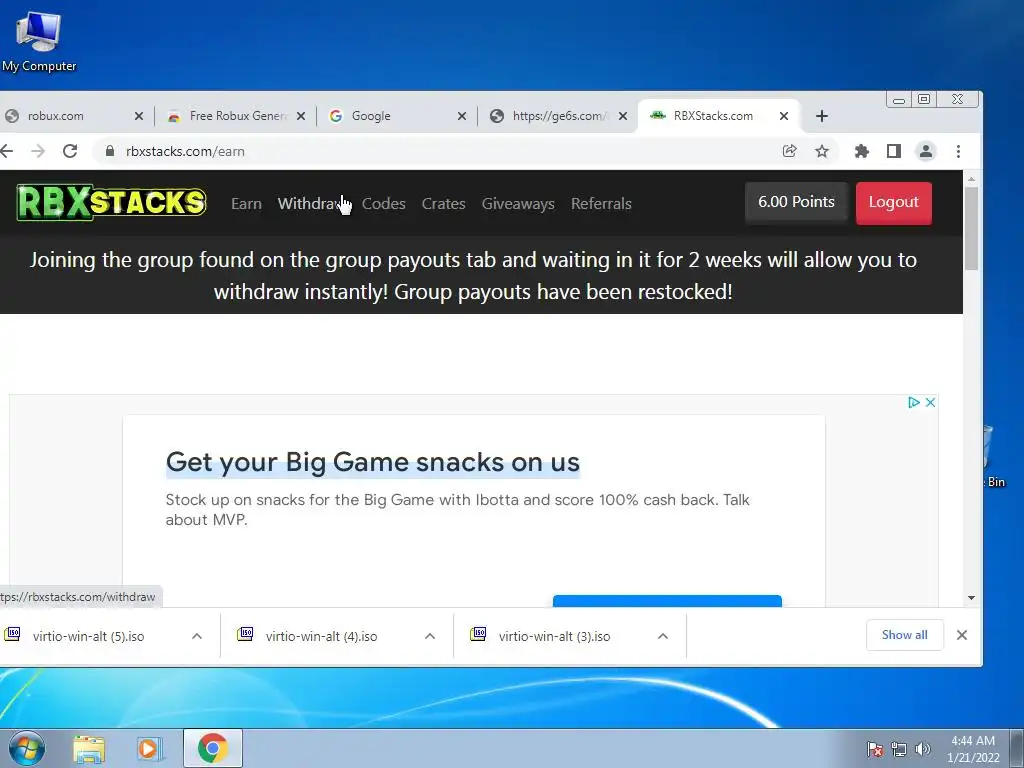This screenshot has height=768, width=1024.
Task: Close the Free Robux Generator tab
Action: pos(300,116)
